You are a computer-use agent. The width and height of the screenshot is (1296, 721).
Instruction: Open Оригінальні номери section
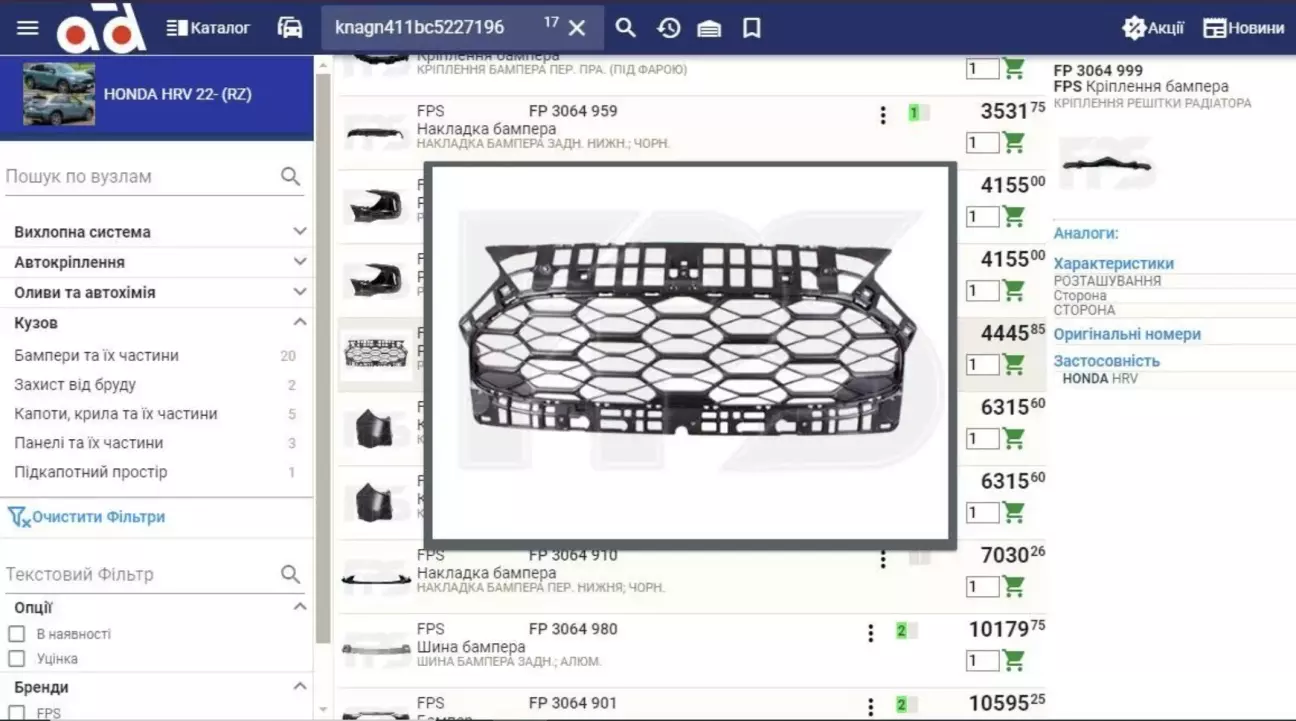pyautogui.click(x=1127, y=334)
